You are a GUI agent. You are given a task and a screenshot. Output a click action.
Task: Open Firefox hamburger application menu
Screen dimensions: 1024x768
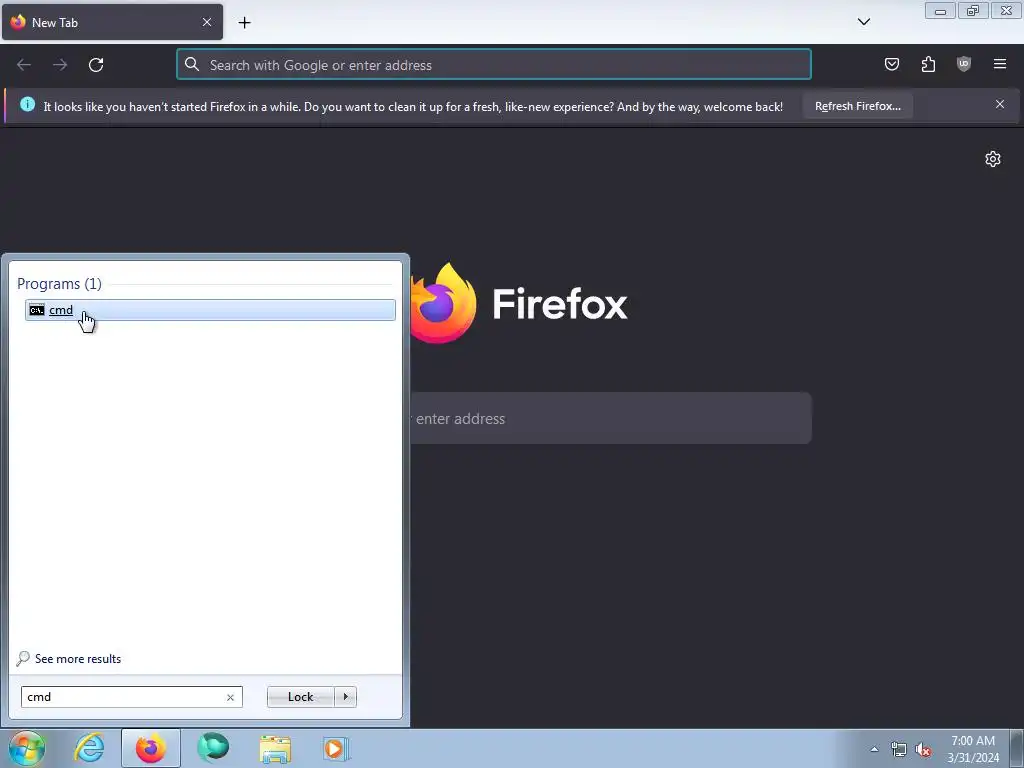click(x=1000, y=64)
